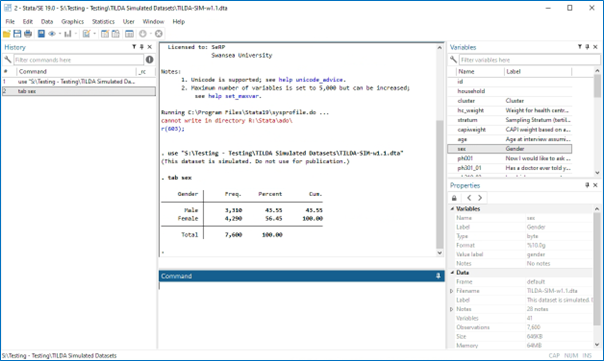The image size is (604, 361).
Task: Save the dataset via floppy disk icon
Action: pos(17,34)
